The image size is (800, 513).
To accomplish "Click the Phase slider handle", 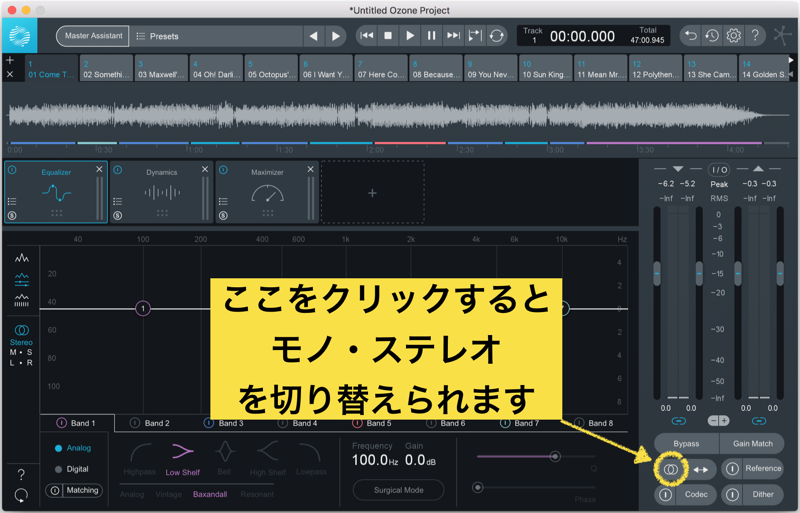I will tap(478, 487).
